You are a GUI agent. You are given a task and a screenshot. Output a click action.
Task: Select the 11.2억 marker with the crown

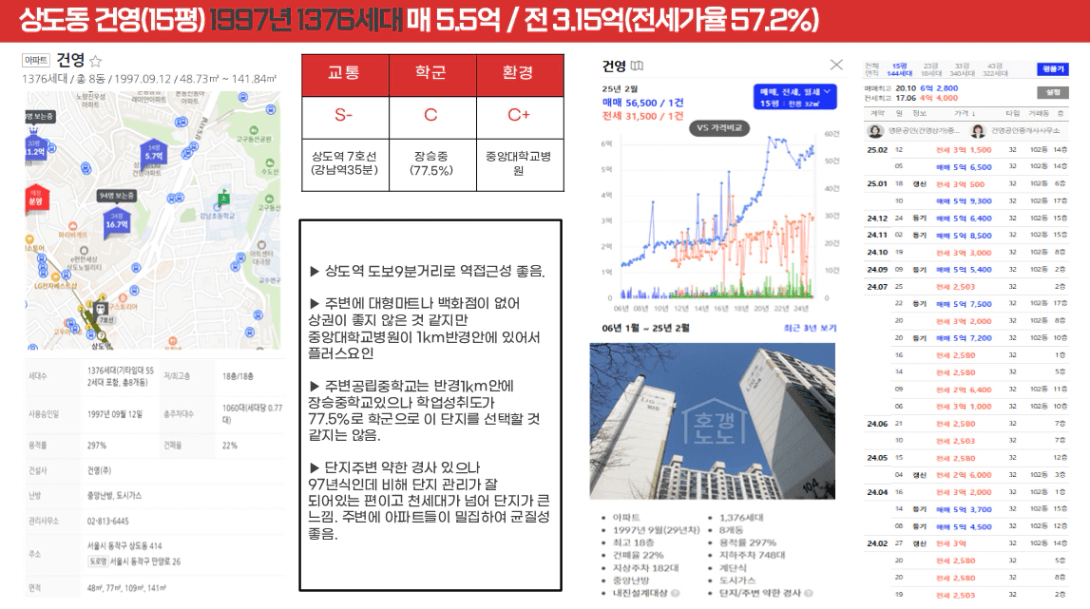click(x=35, y=148)
